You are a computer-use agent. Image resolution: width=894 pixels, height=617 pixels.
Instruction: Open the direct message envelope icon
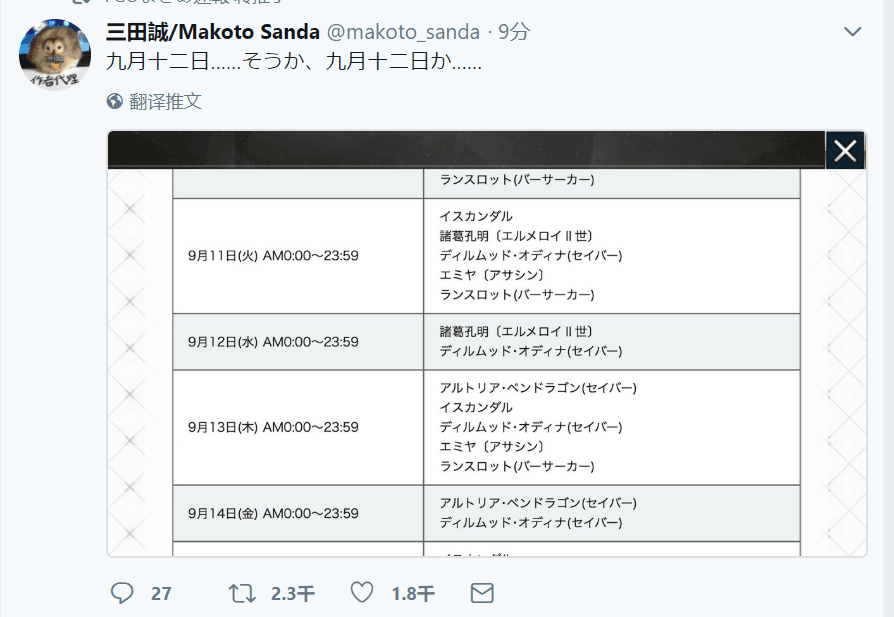click(x=481, y=592)
